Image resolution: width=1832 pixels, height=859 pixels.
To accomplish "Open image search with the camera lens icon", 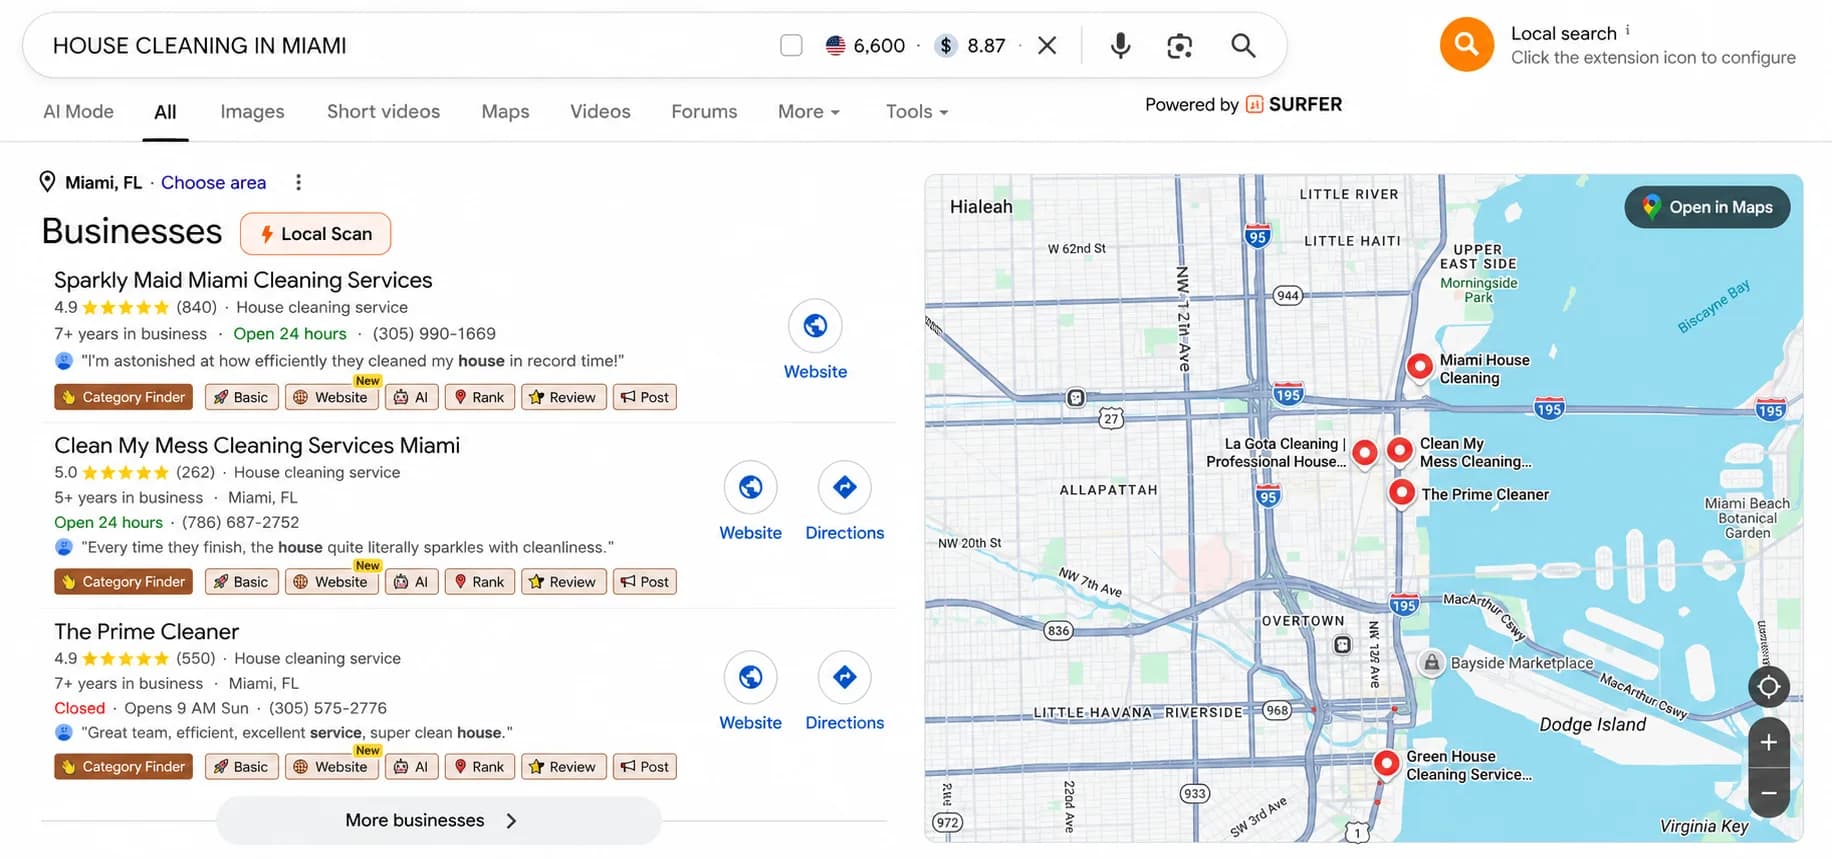I will click(x=1180, y=45).
